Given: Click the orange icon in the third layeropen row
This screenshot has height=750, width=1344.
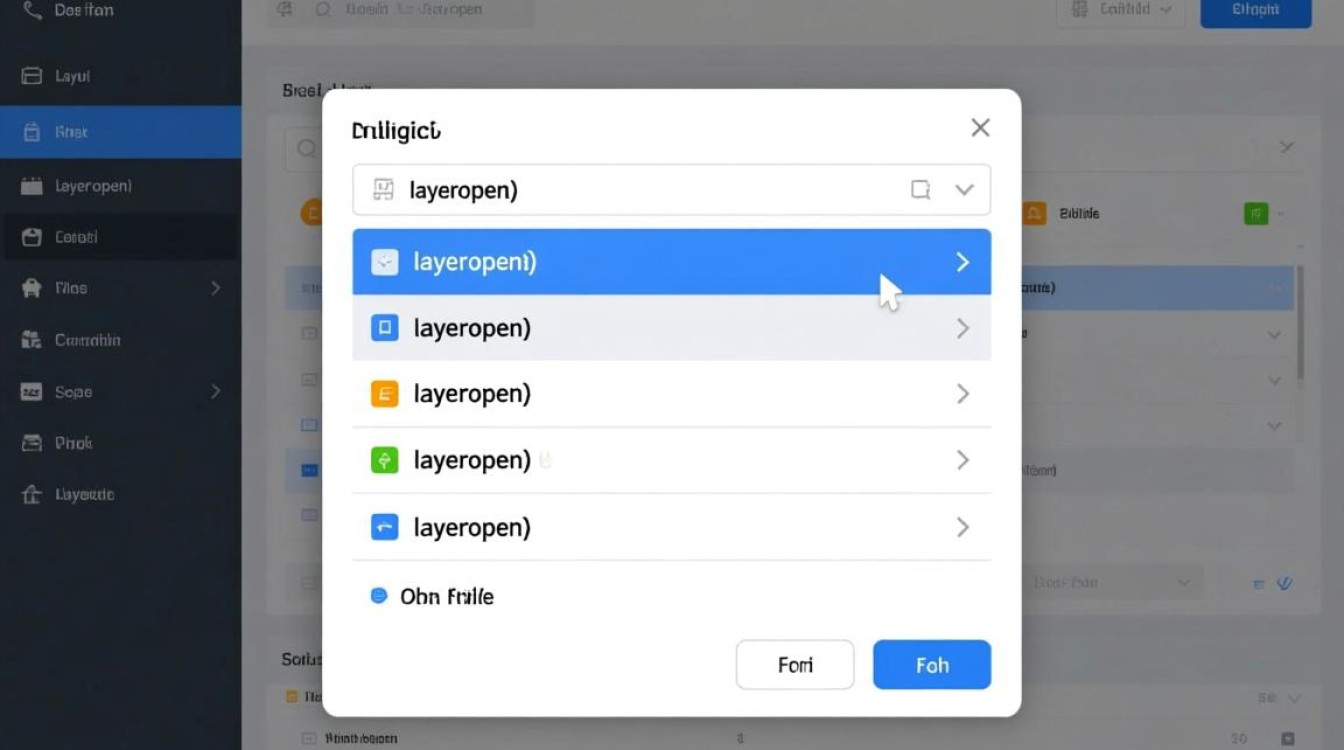Looking at the screenshot, I should tap(385, 394).
